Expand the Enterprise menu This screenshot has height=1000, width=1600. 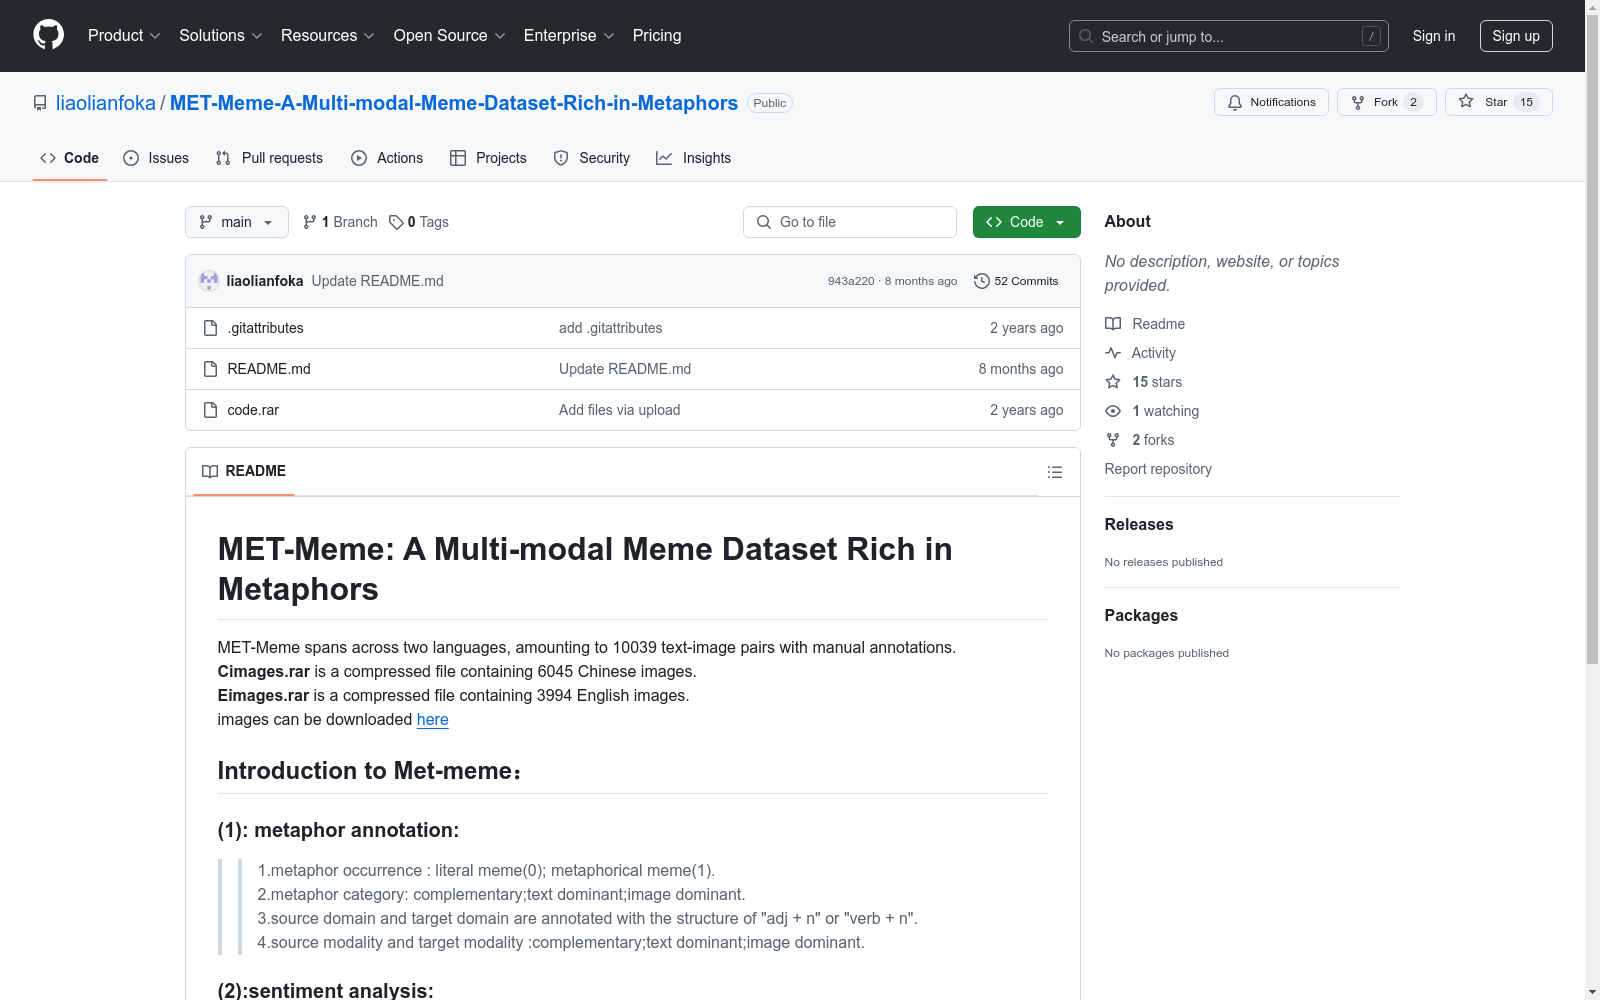click(569, 35)
